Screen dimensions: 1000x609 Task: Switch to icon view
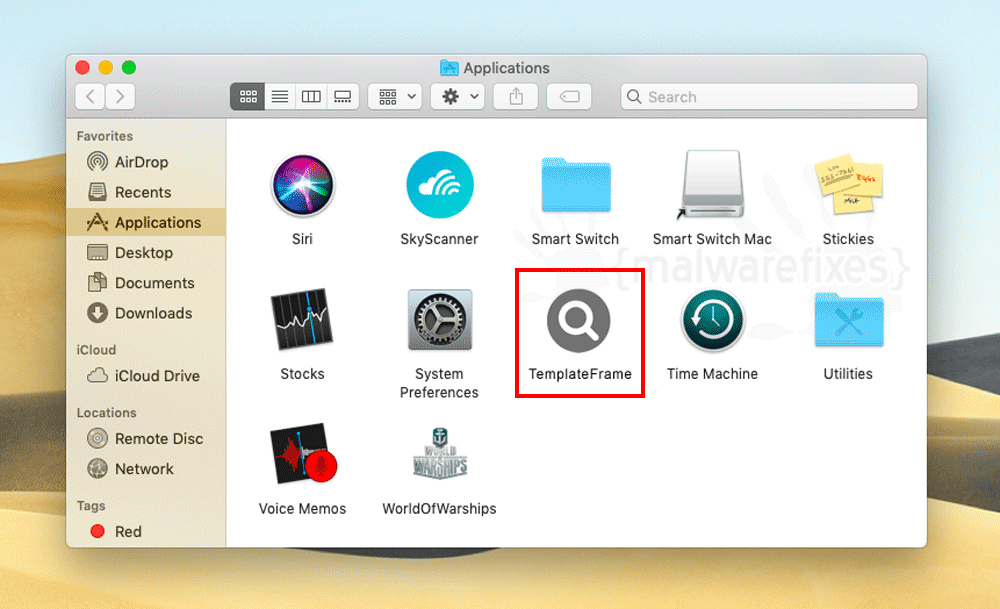pos(247,97)
